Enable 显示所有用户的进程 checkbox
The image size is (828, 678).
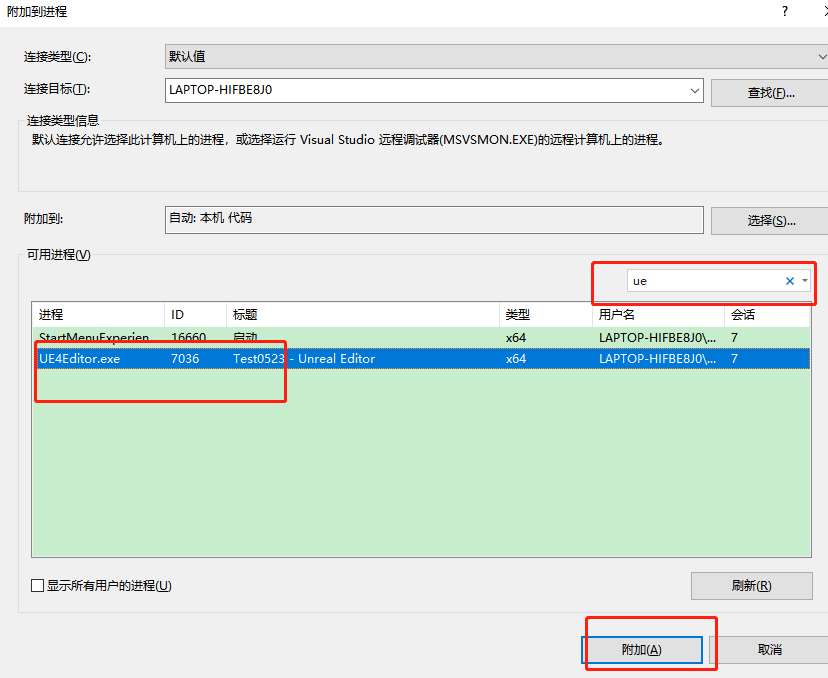[37, 585]
